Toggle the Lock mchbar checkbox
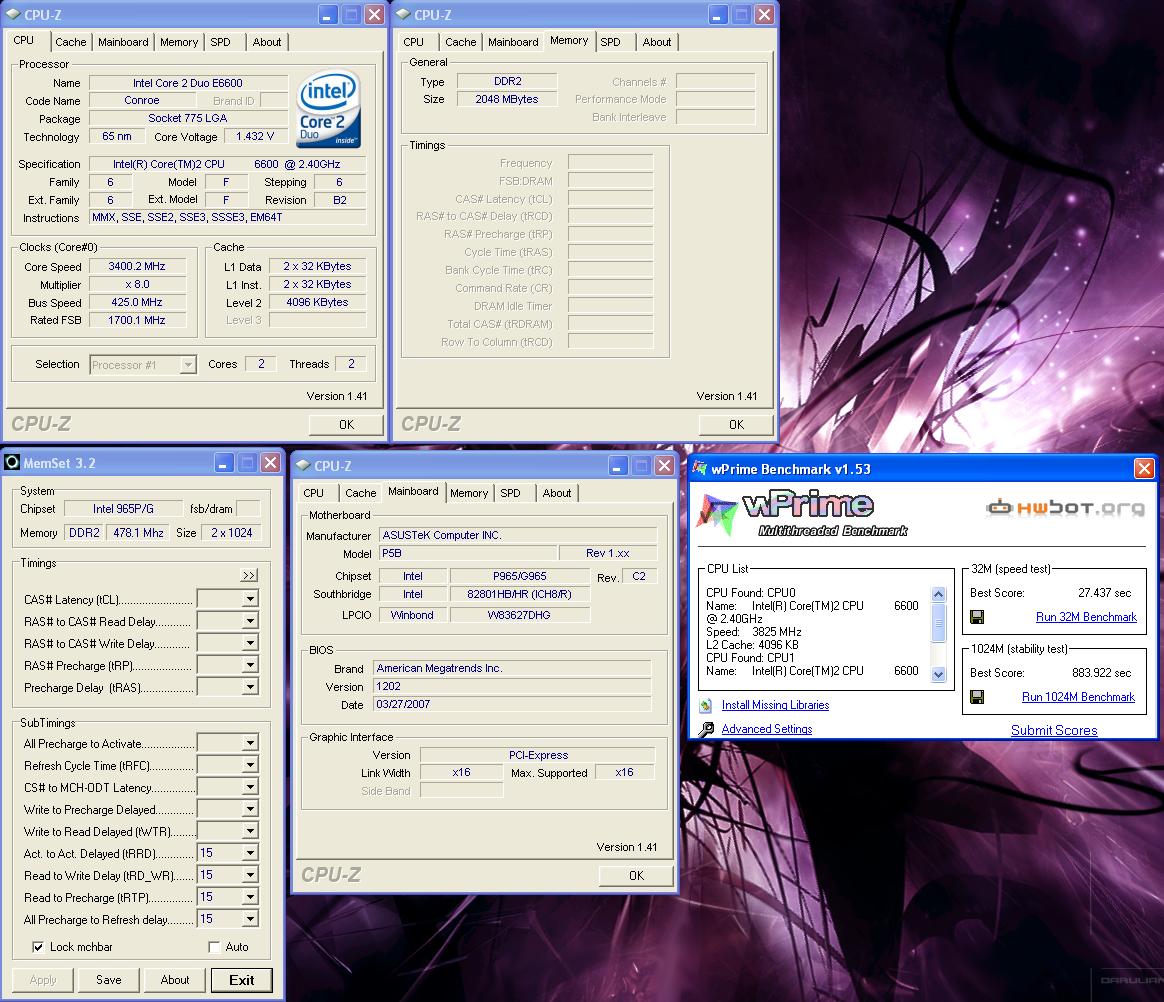 pos(37,947)
